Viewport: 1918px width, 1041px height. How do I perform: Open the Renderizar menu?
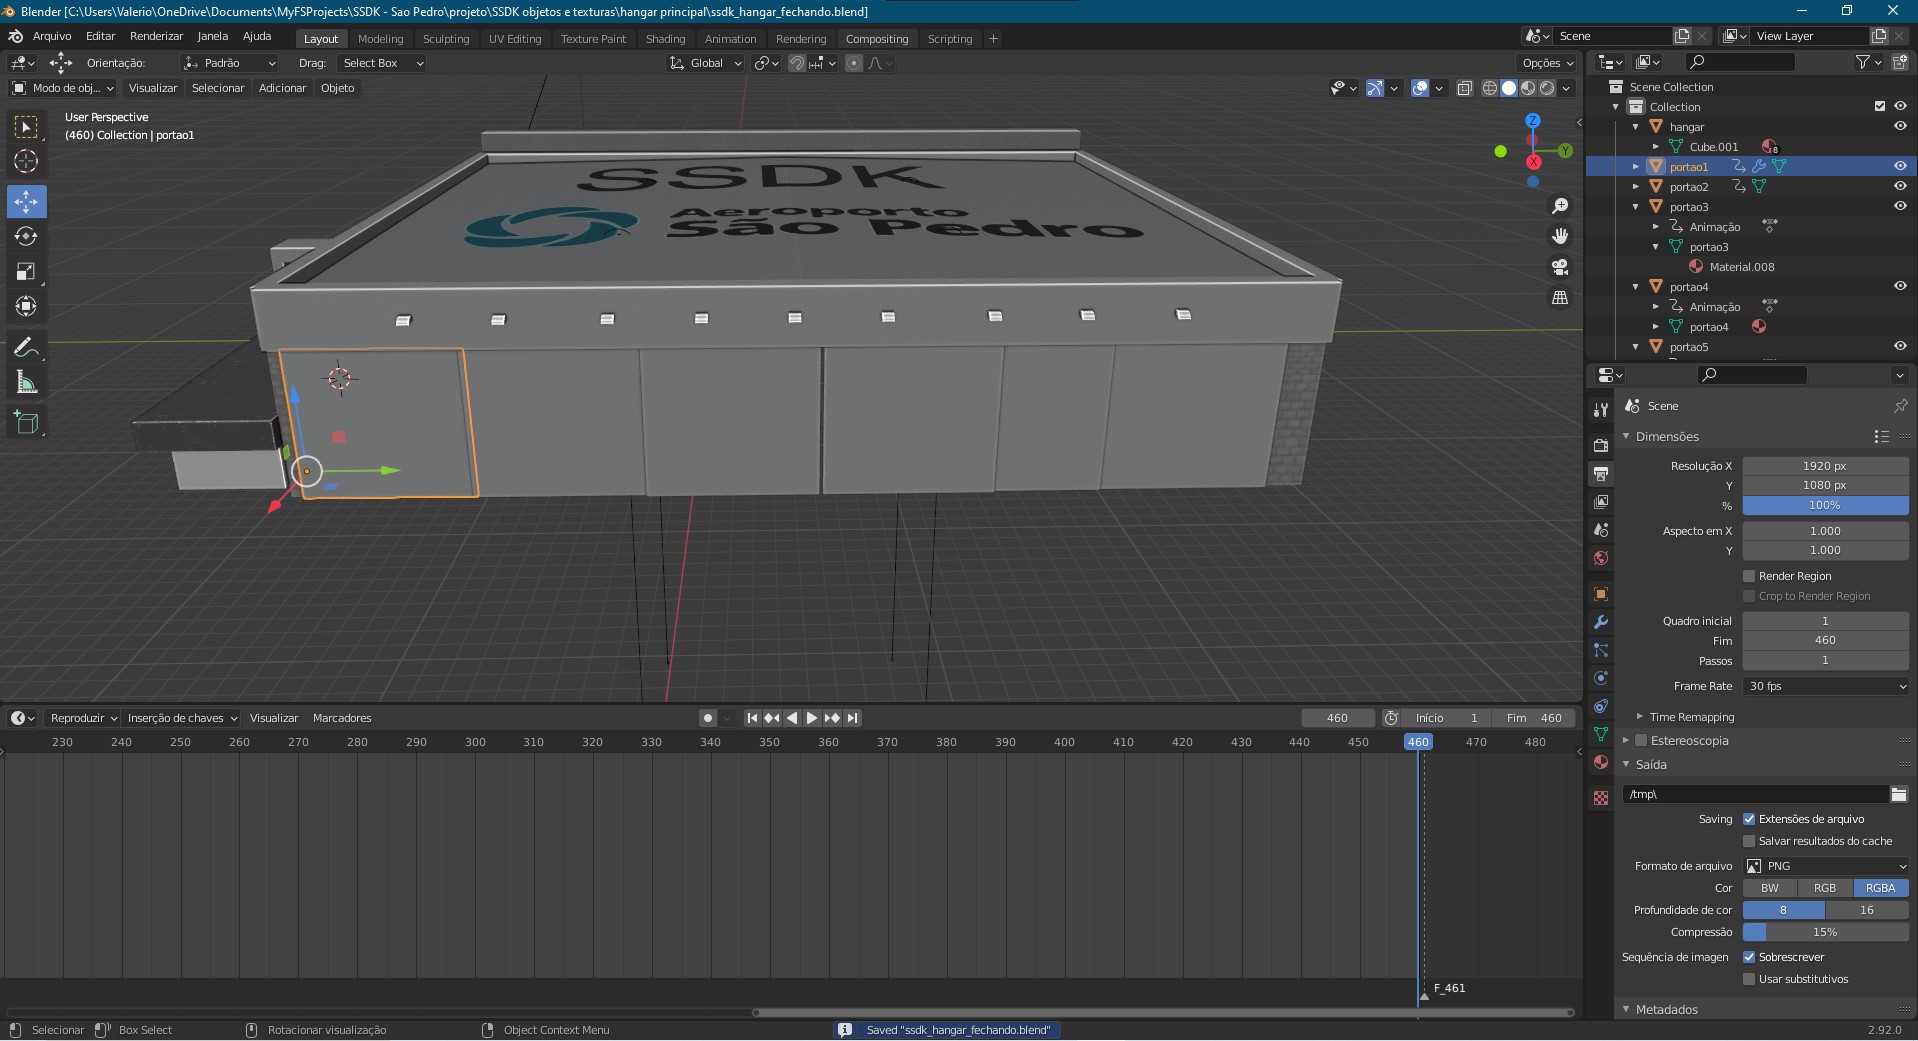156,36
